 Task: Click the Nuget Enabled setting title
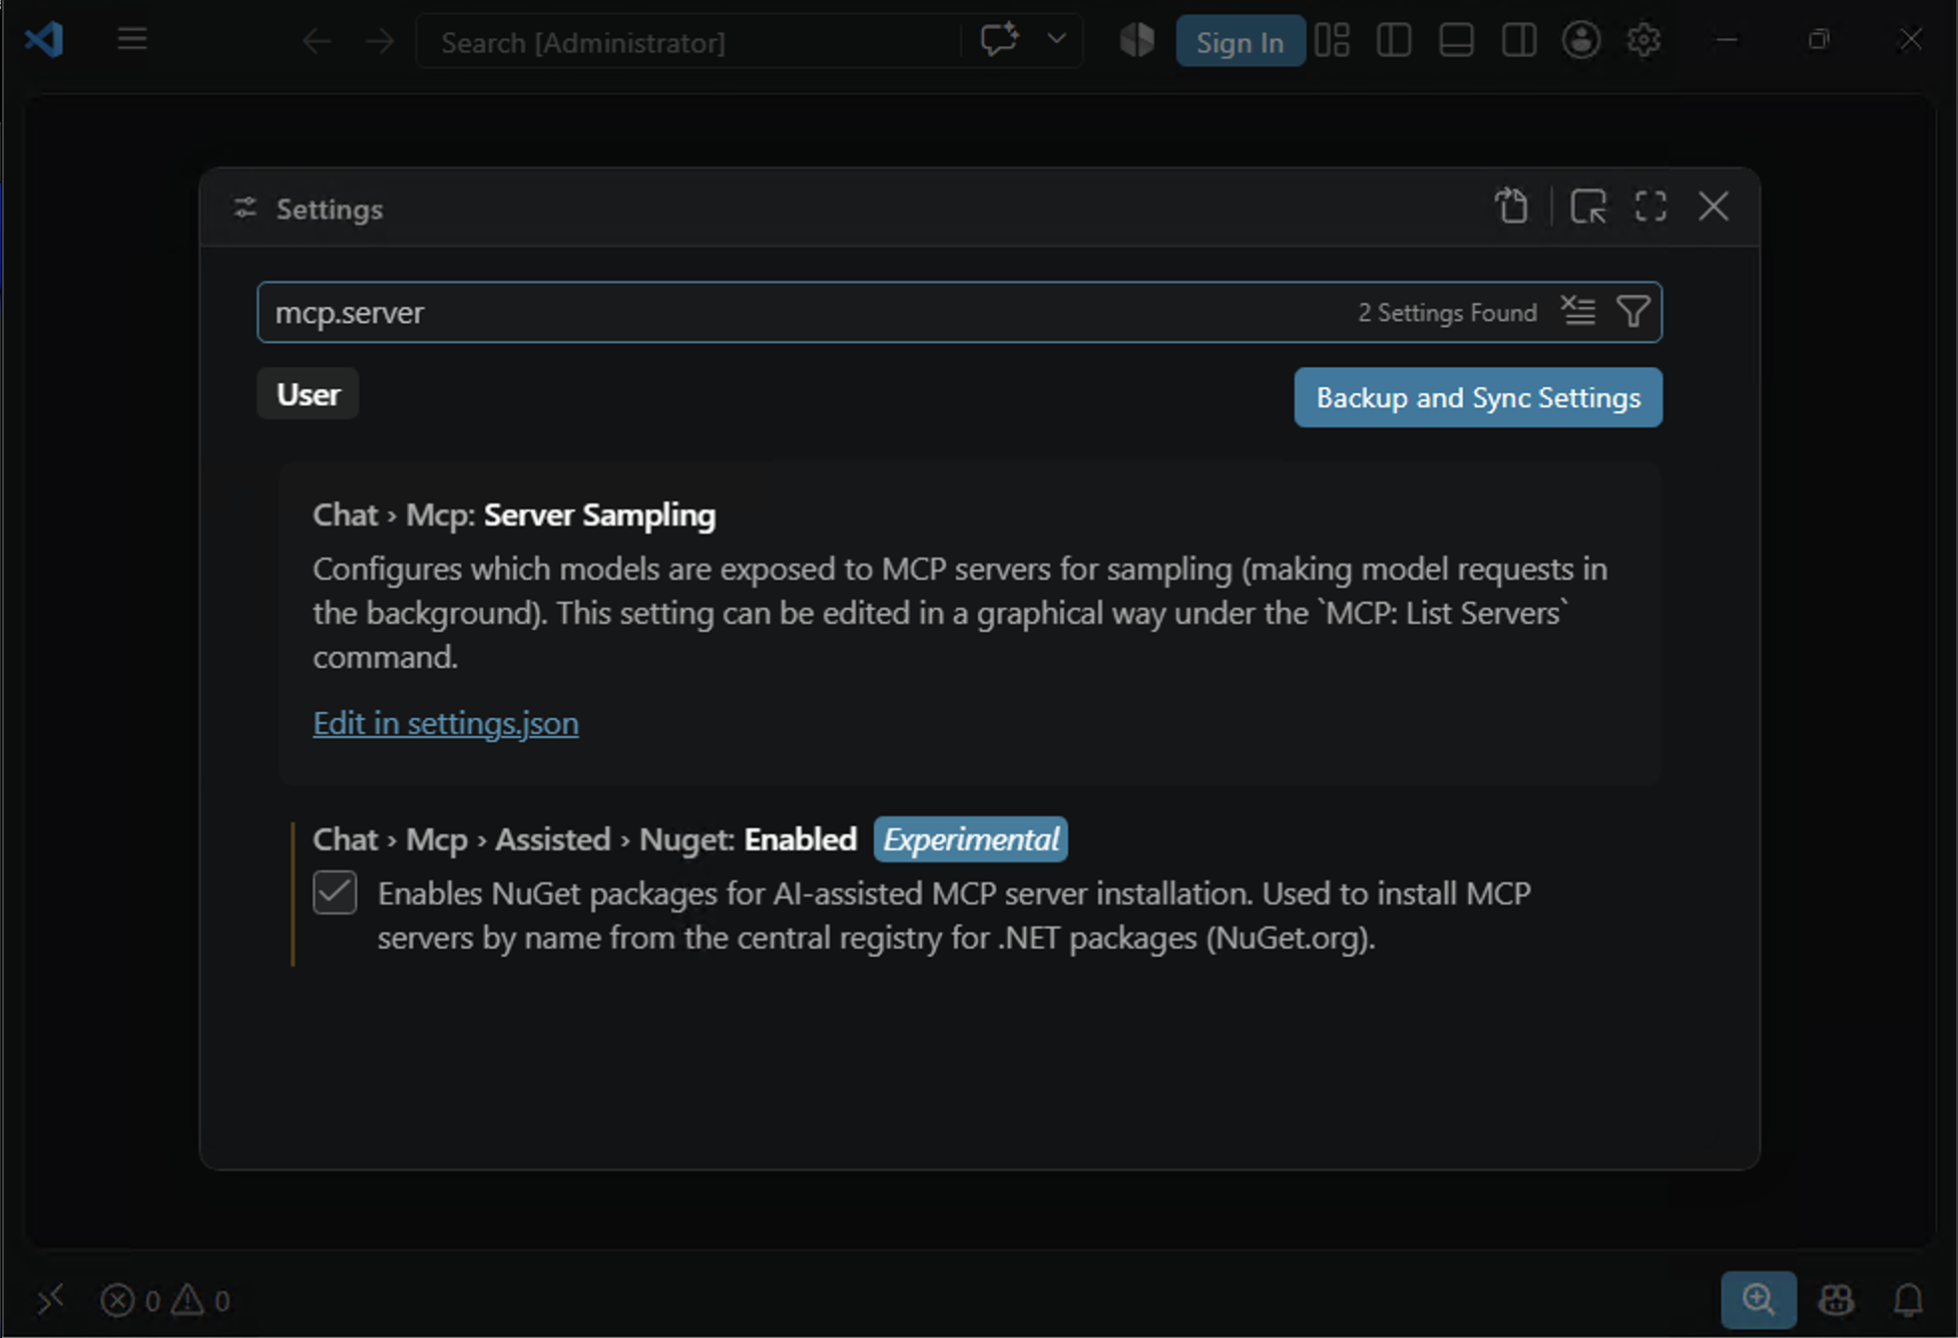point(585,839)
